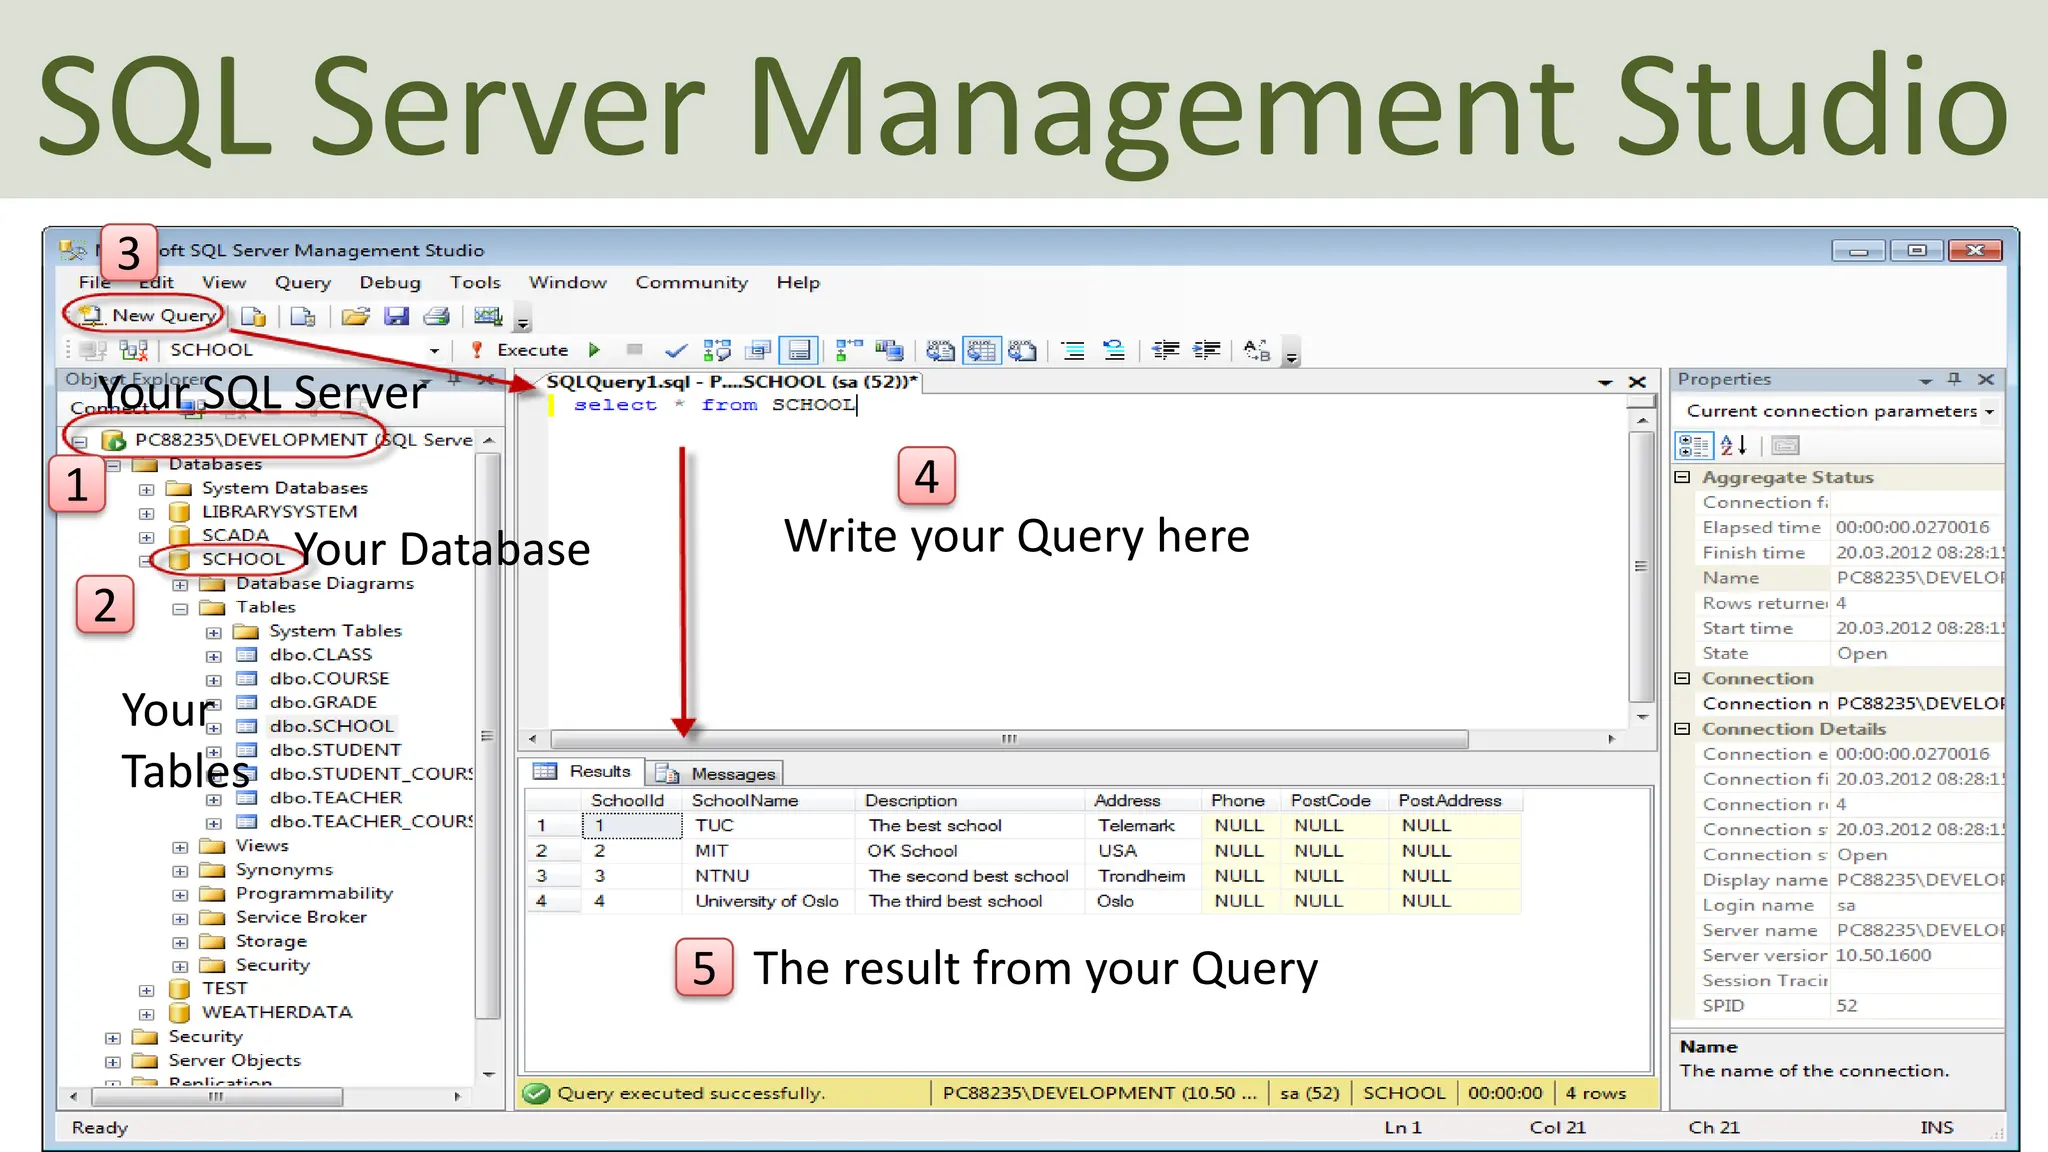Collapse the Tables folder under SCHOOL
Screen dimensions: 2048x1152
click(x=180, y=608)
